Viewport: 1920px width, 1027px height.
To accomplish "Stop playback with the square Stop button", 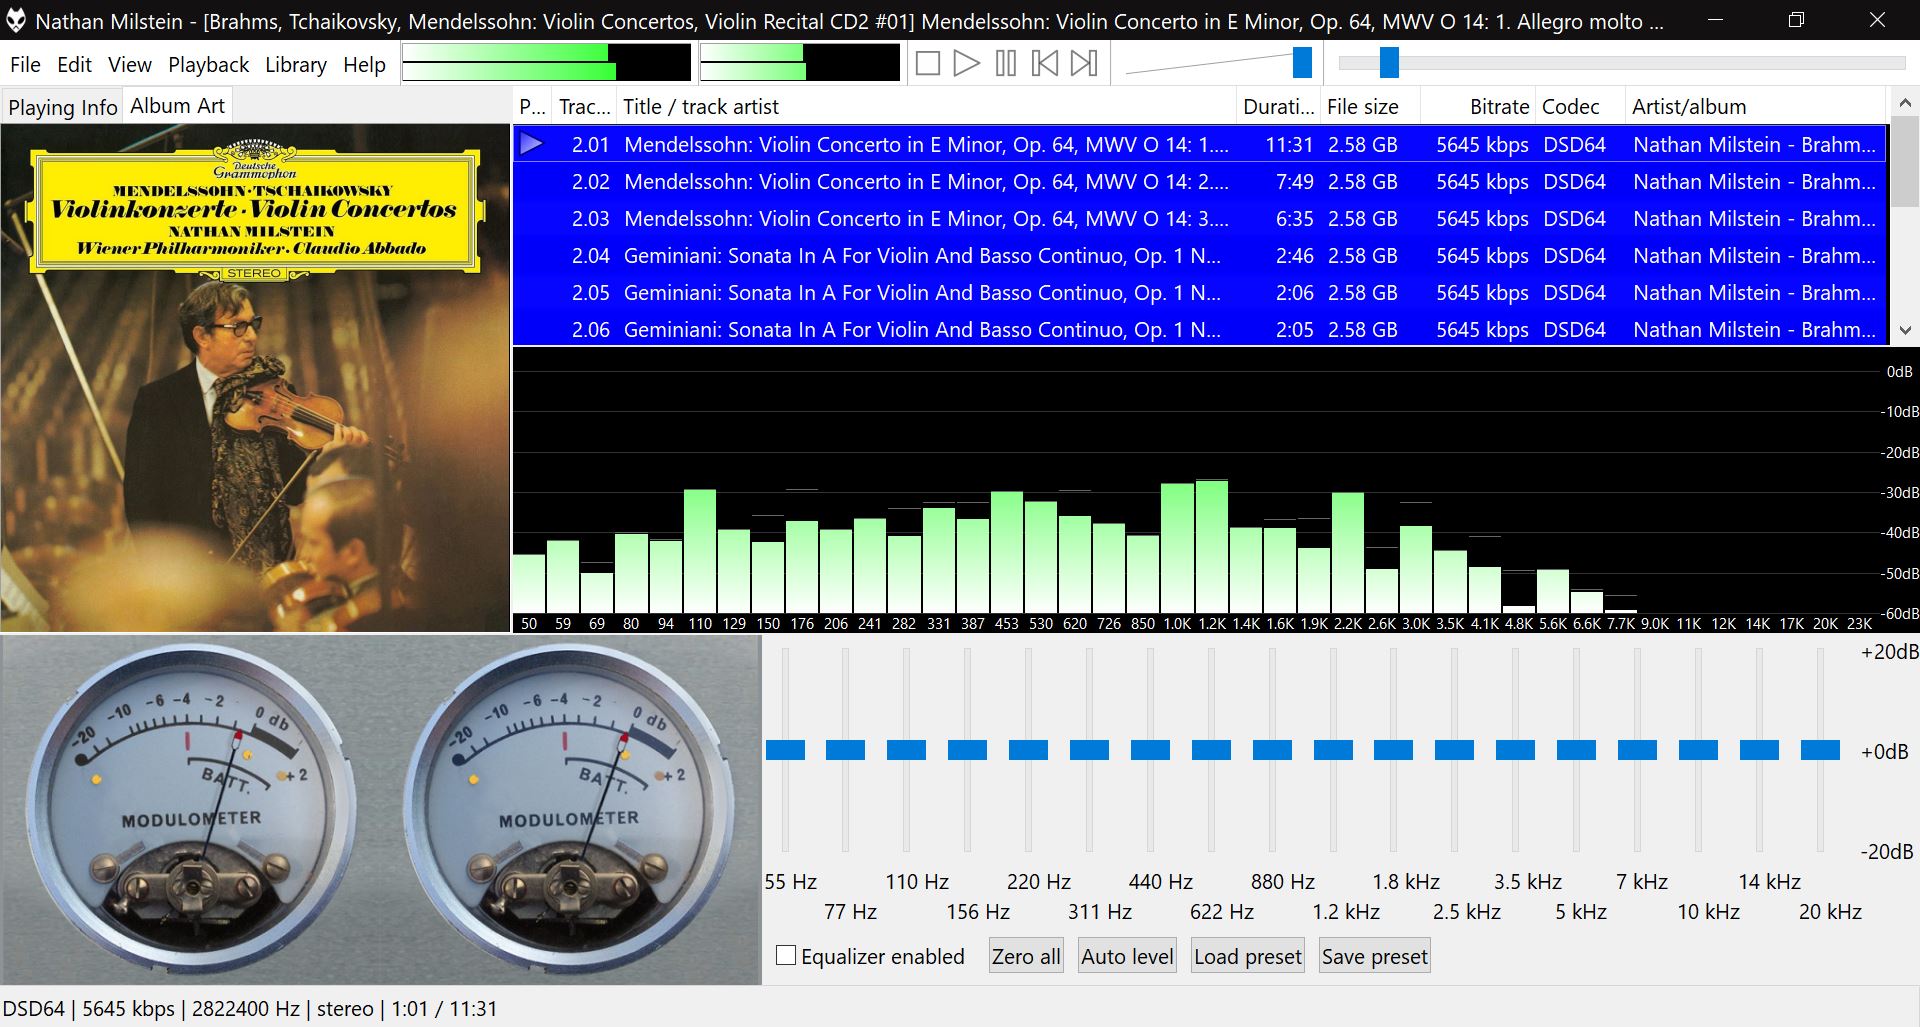I will (927, 64).
